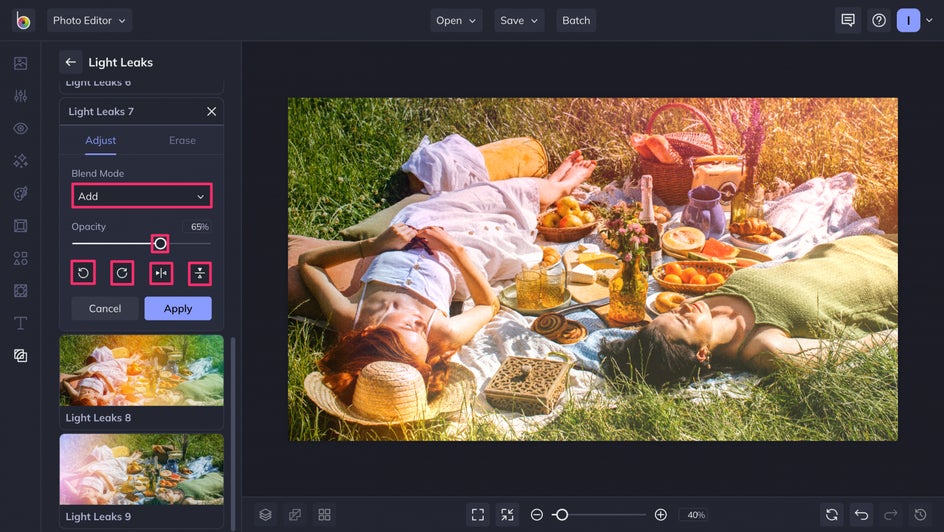Redo the last action
Screen dimensions: 944x532
(x=891, y=515)
